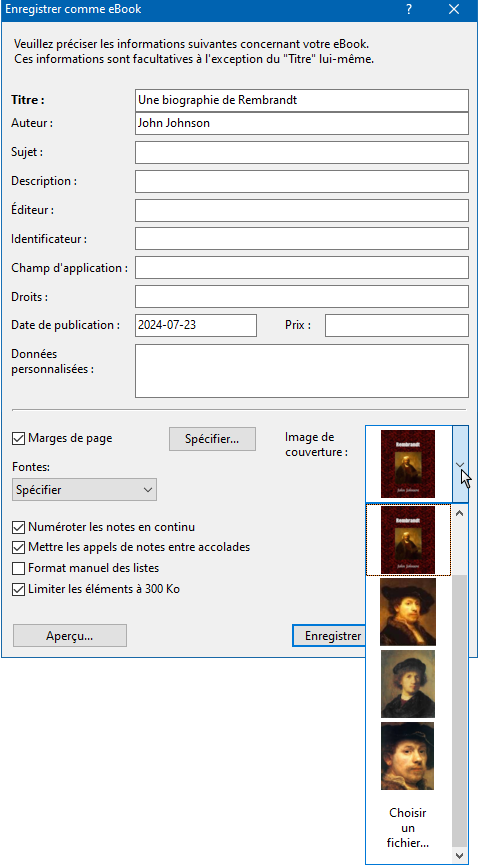Disable Limiter les éléments à 300 Ko
This screenshot has height=866, width=479.
pos(18,589)
